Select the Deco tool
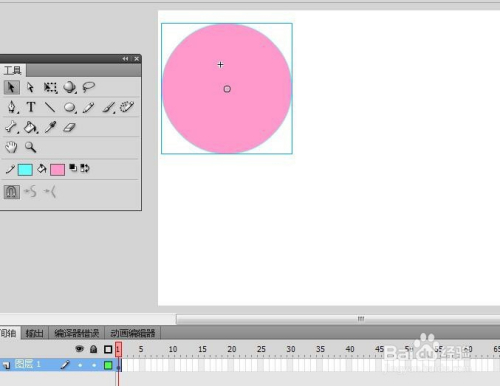The height and width of the screenshot is (386, 500). click(x=127, y=107)
